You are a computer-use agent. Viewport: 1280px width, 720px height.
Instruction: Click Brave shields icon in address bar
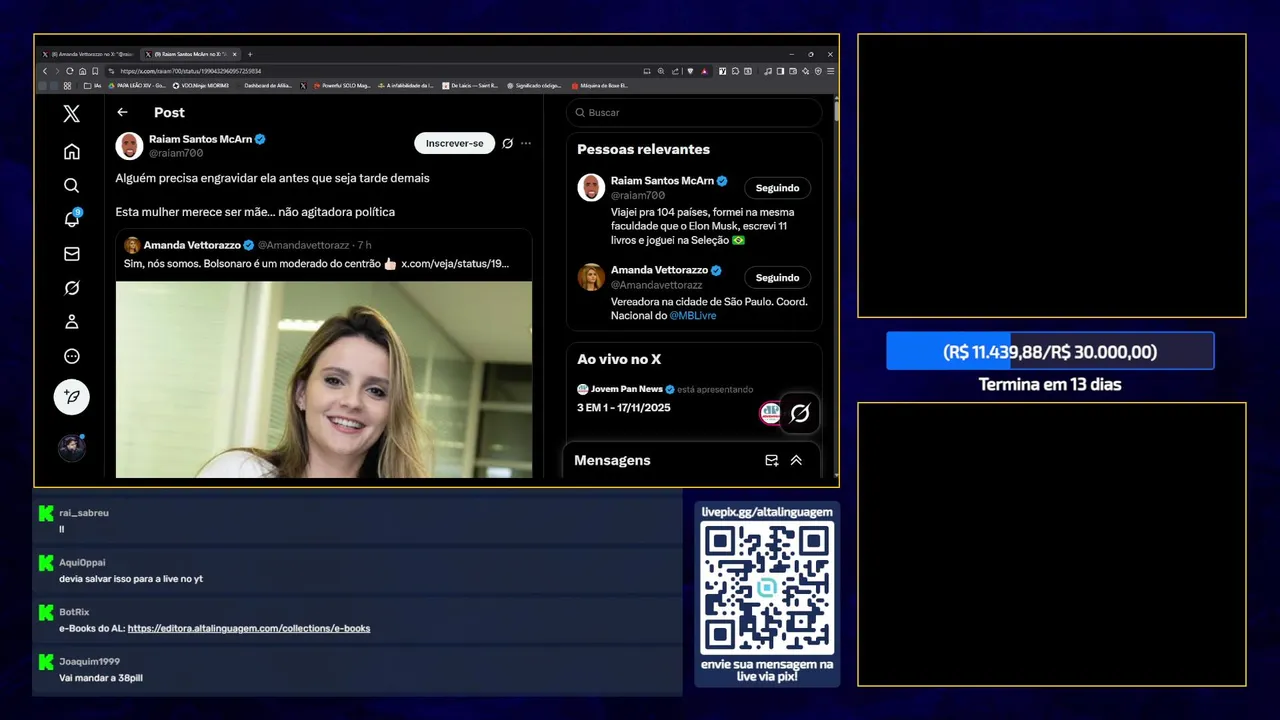pyautogui.click(x=690, y=71)
